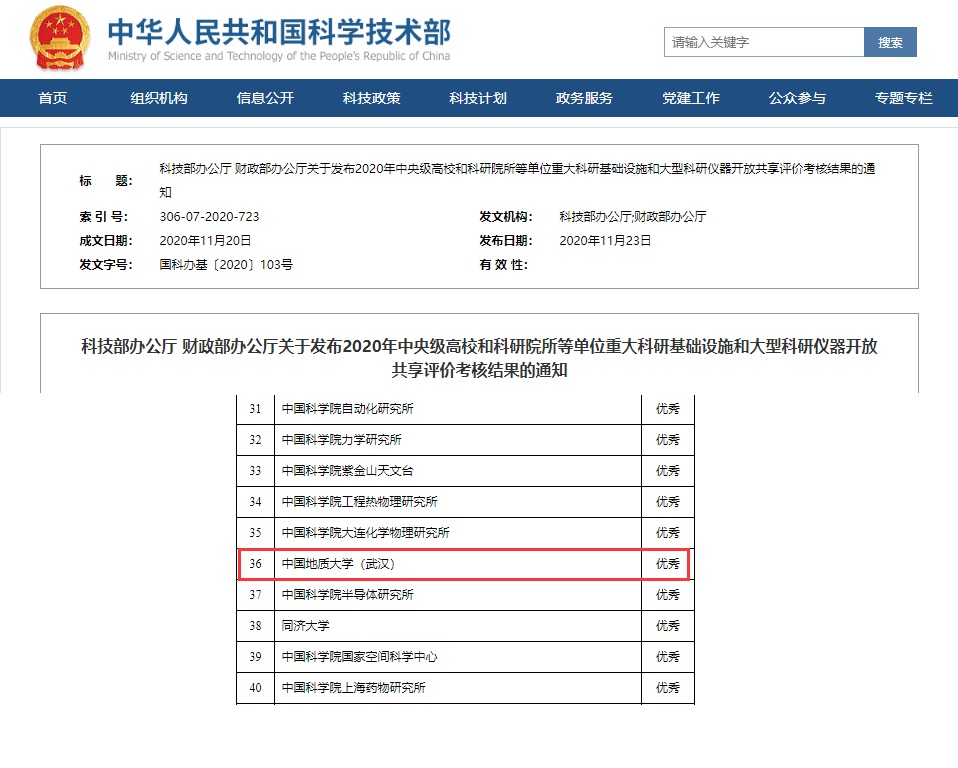Select row 中国科学院半导体研究所
This screenshot has width=958, height=768.
[466, 594]
